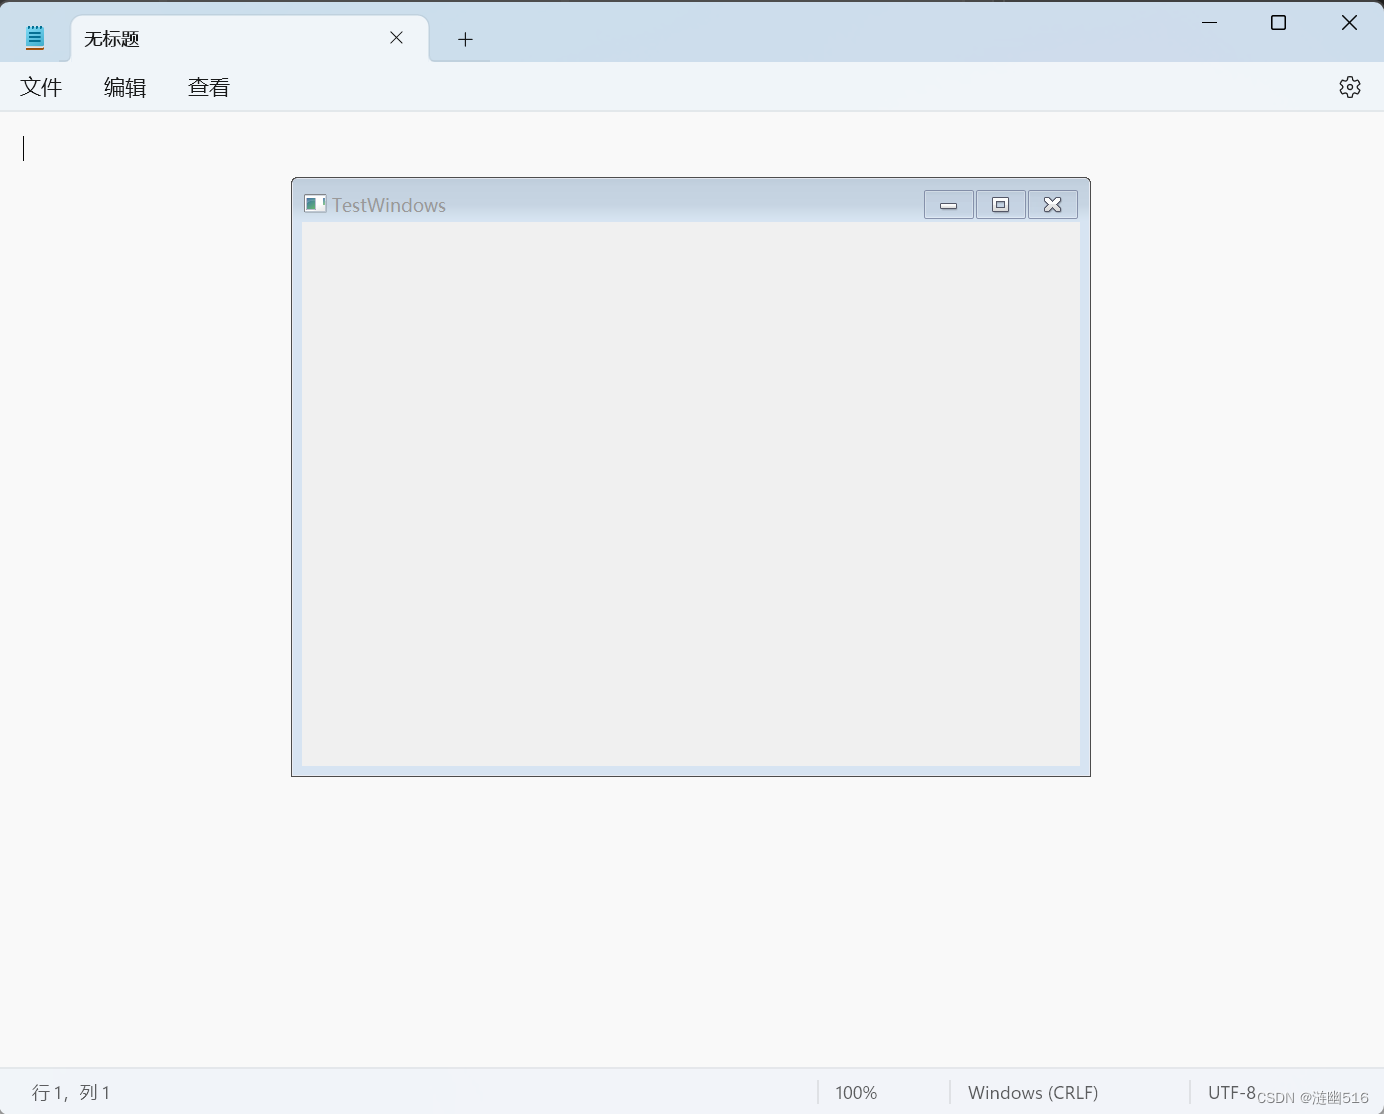Restore the TestWindows window size
The height and width of the screenshot is (1114, 1384).
(x=1000, y=204)
